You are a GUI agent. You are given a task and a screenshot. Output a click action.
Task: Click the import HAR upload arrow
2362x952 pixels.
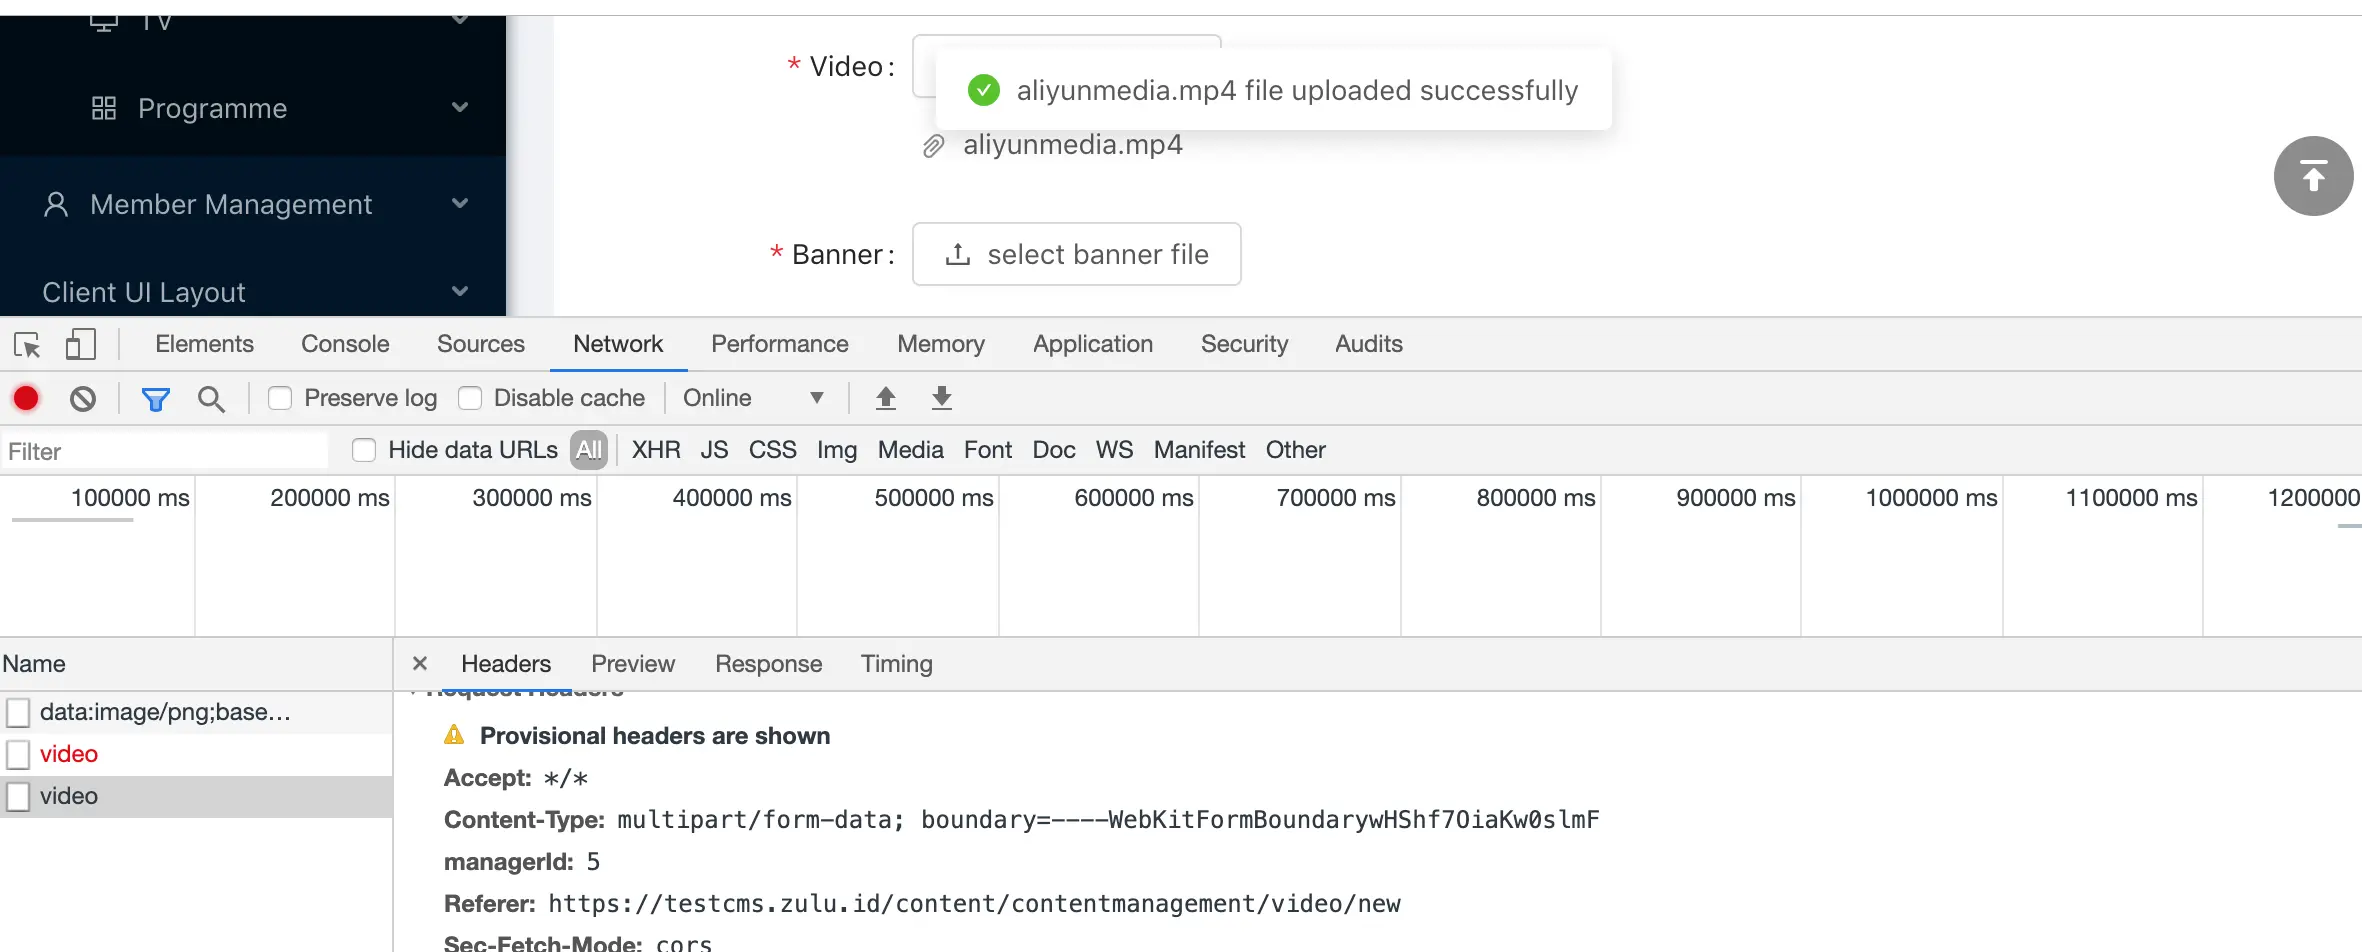coord(886,398)
